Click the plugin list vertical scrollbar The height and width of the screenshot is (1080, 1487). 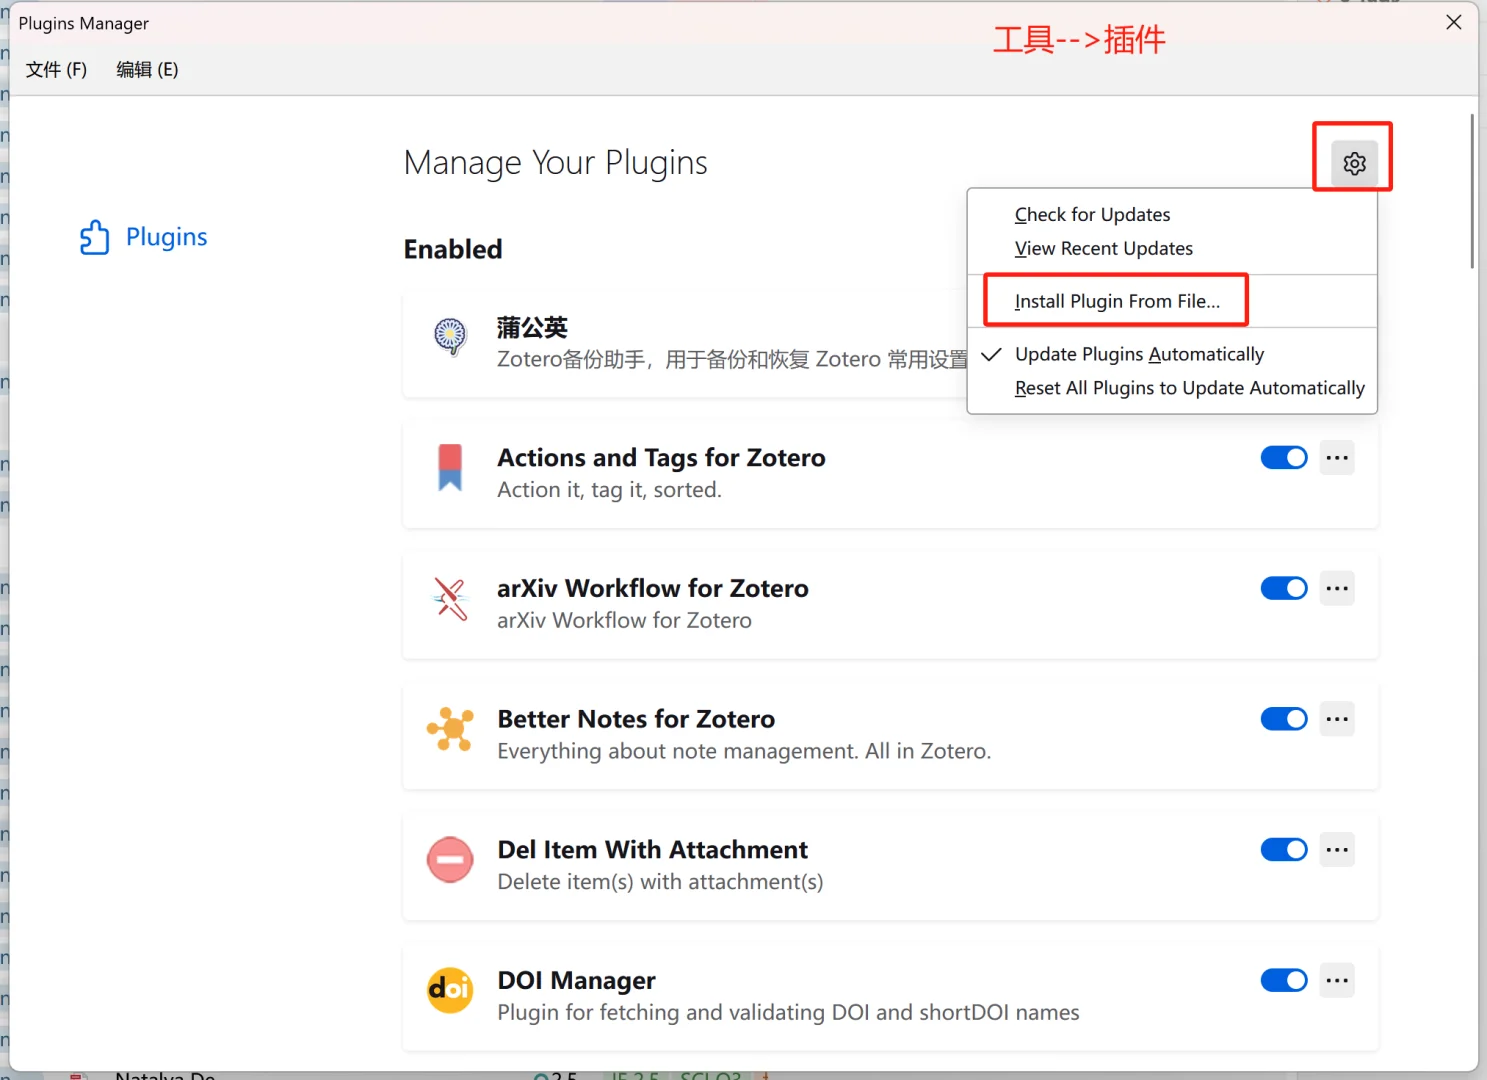pyautogui.click(x=1472, y=190)
